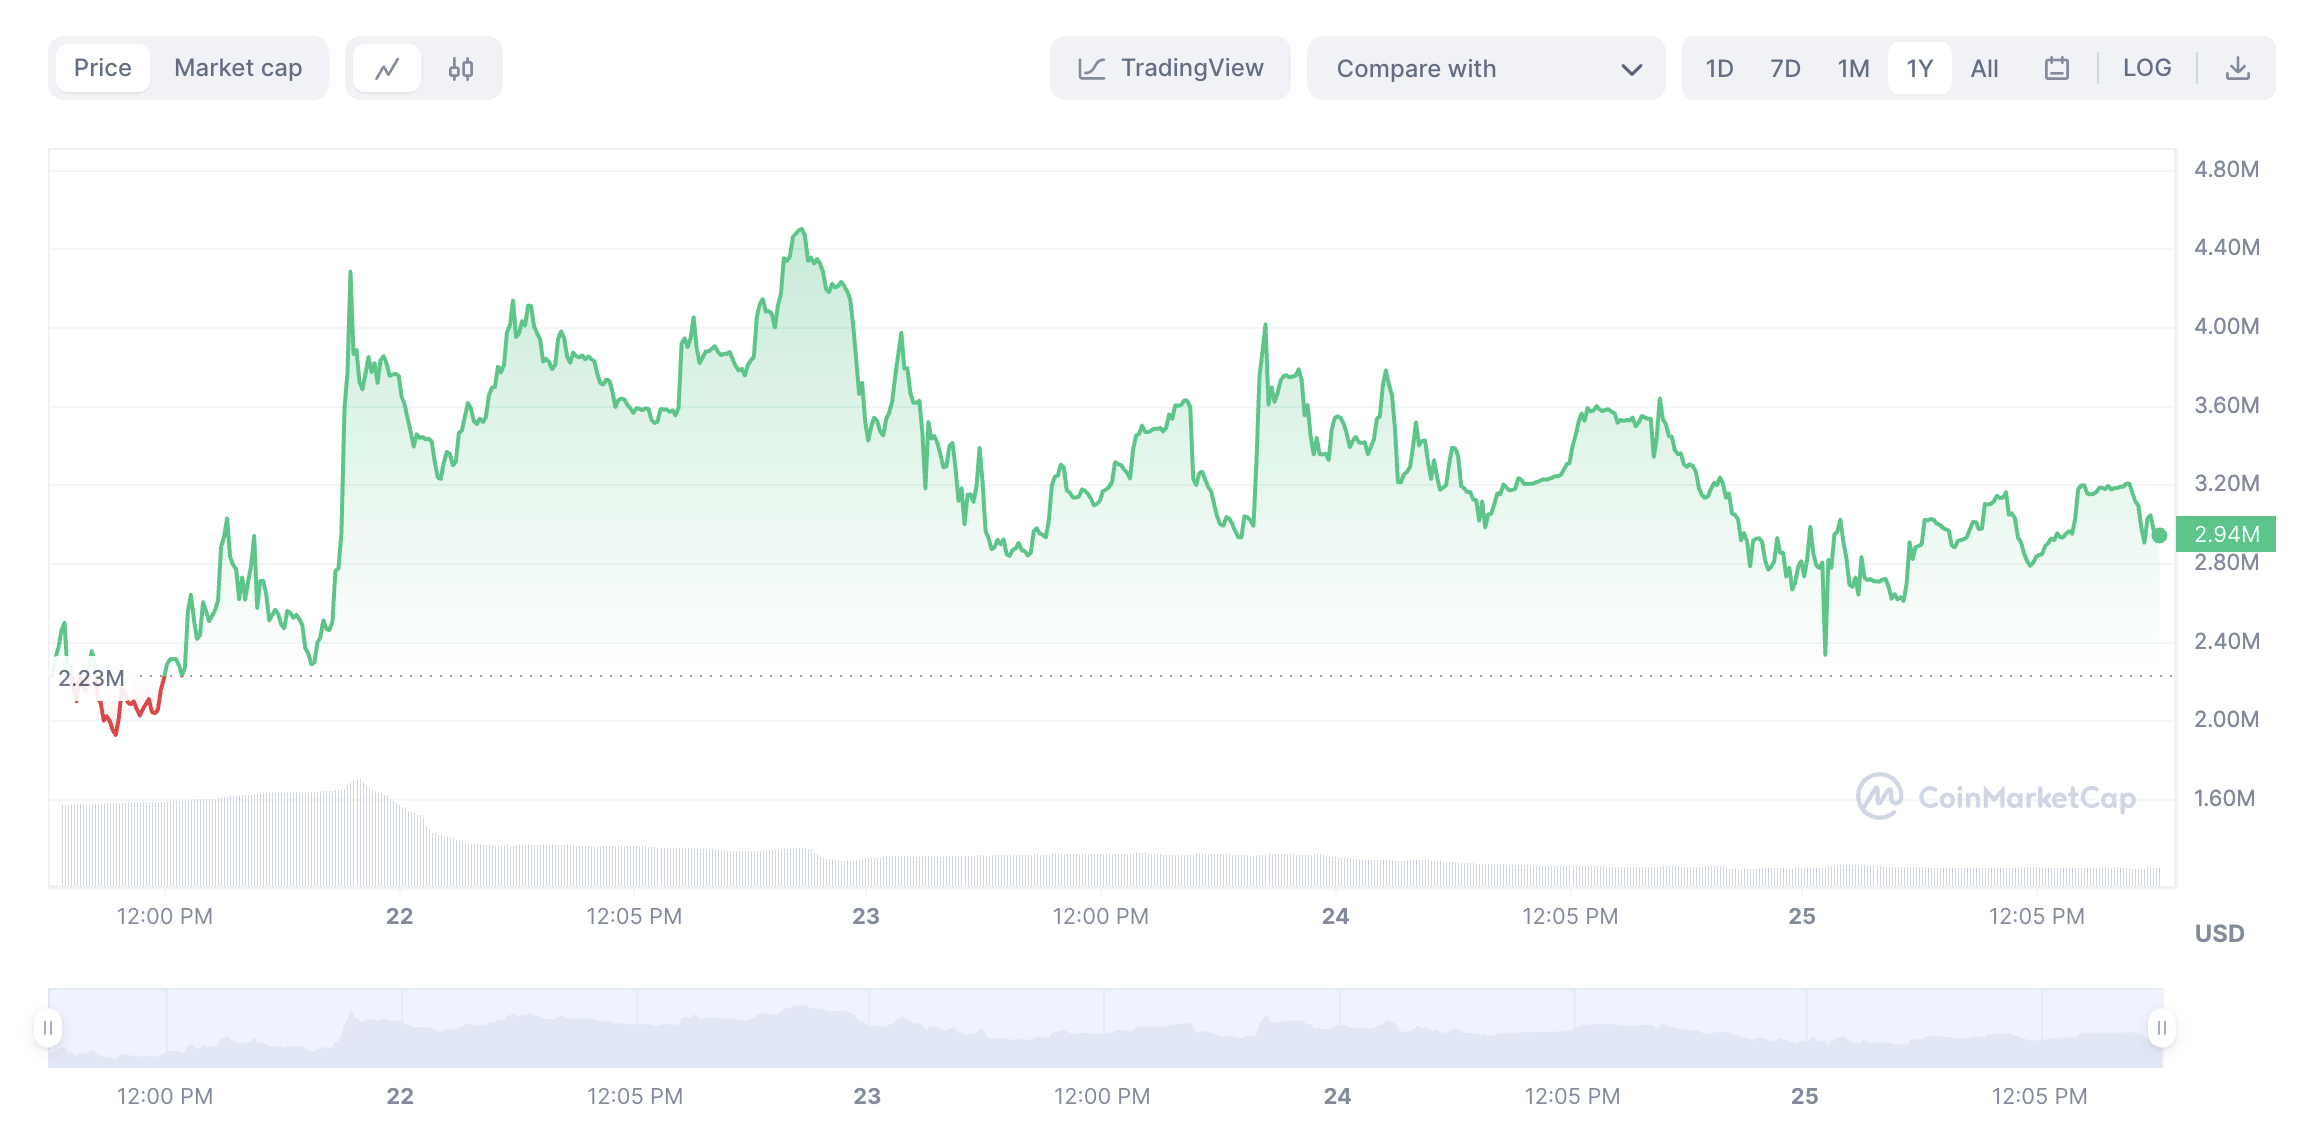Expand Compare with chevron arrow
This screenshot has width=2306, height=1142.
(x=1631, y=70)
